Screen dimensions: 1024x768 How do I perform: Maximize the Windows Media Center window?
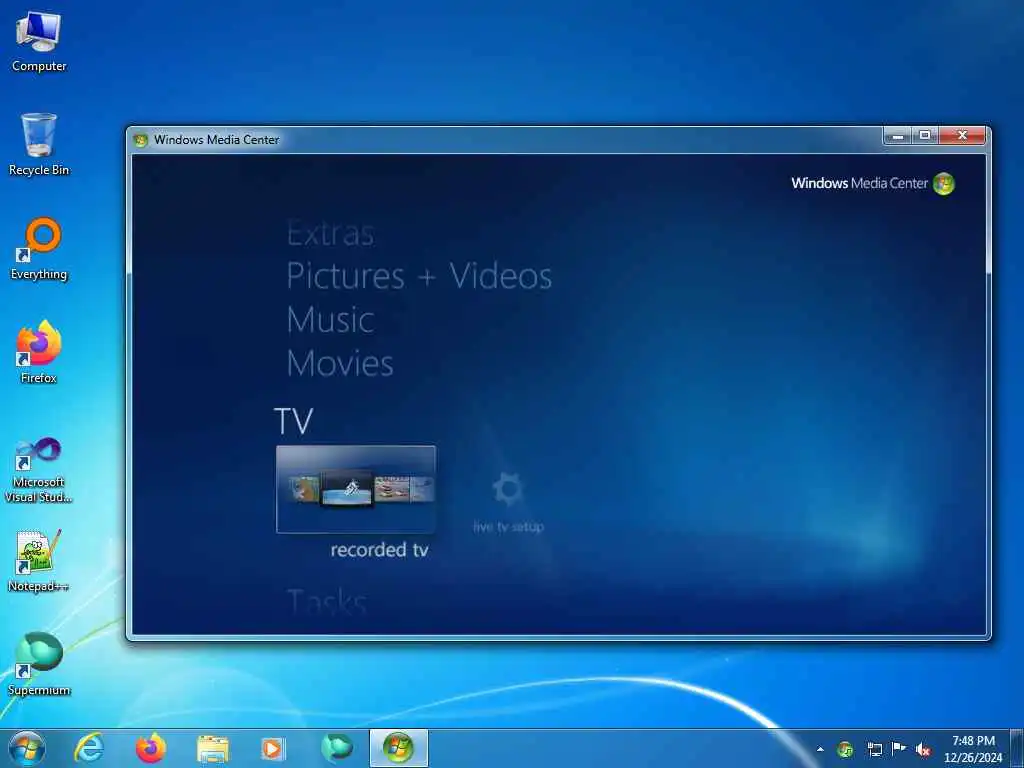point(925,136)
